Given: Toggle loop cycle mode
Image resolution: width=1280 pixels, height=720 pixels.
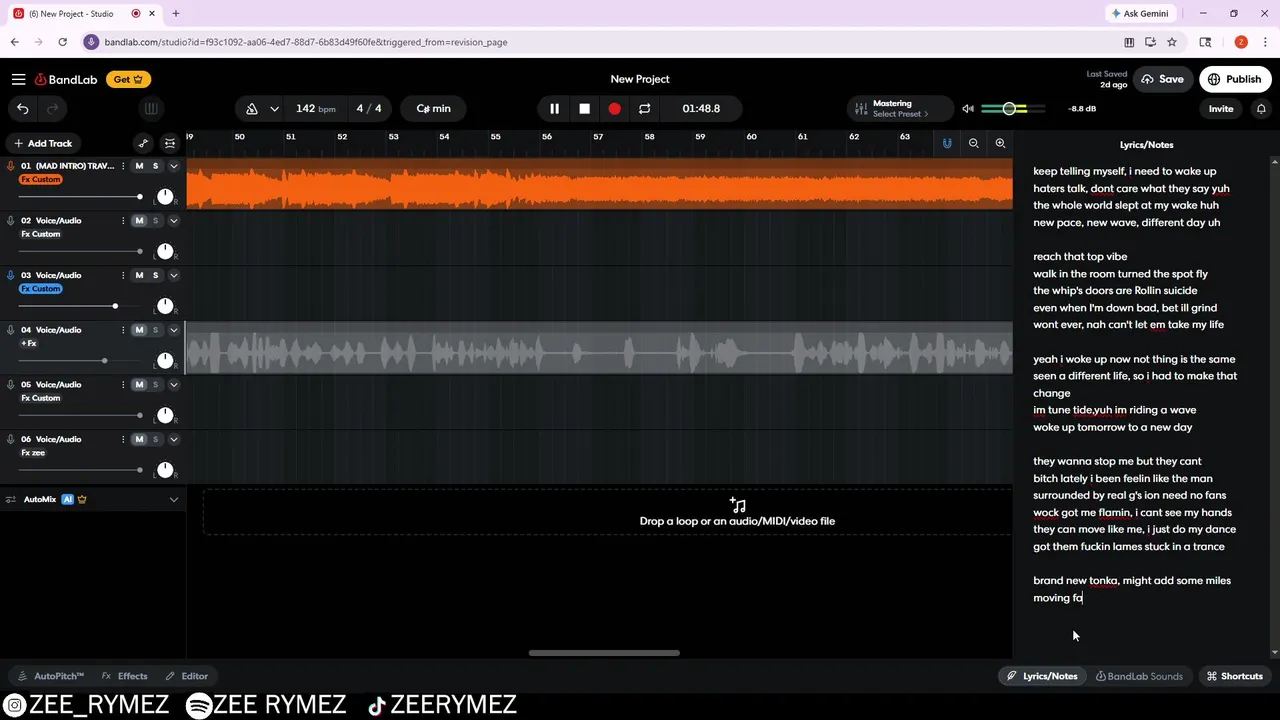Looking at the screenshot, I should (644, 108).
